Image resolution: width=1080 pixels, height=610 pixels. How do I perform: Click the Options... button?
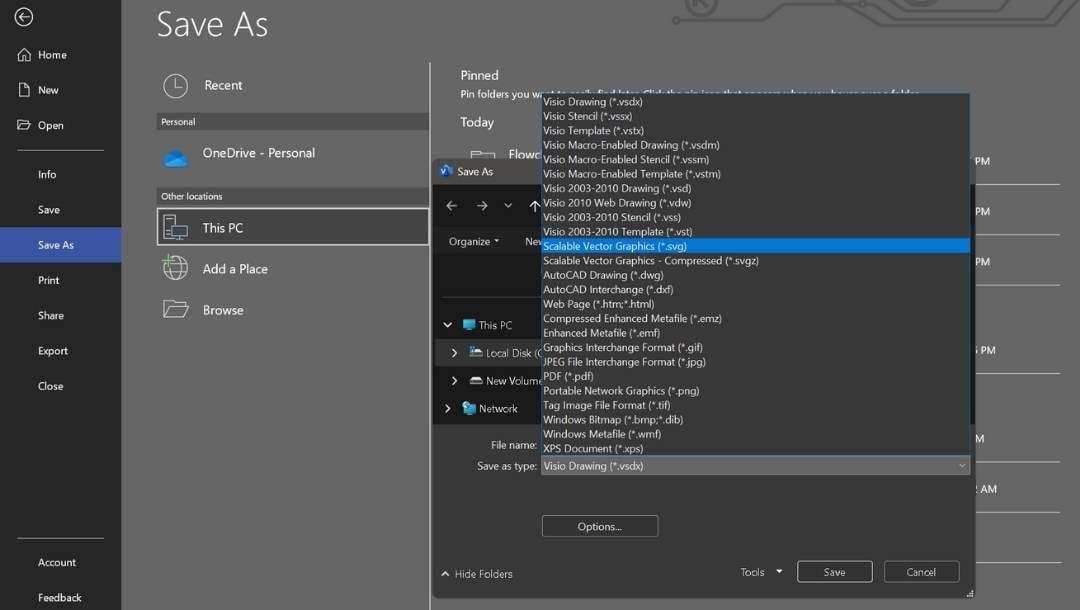tap(599, 526)
